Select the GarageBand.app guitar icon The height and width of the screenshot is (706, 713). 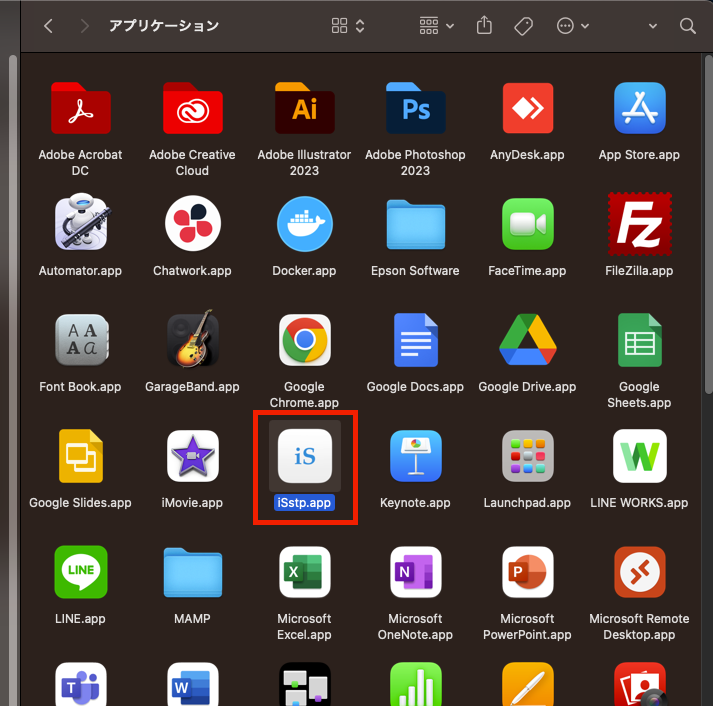[193, 339]
